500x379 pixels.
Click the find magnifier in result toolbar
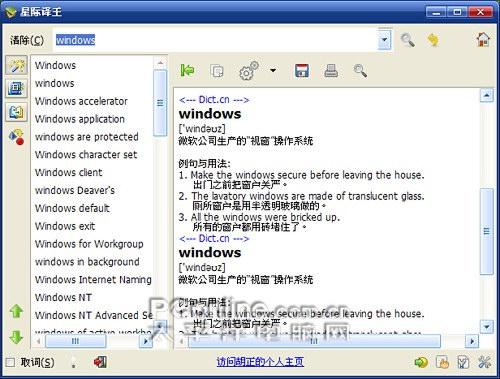click(360, 71)
